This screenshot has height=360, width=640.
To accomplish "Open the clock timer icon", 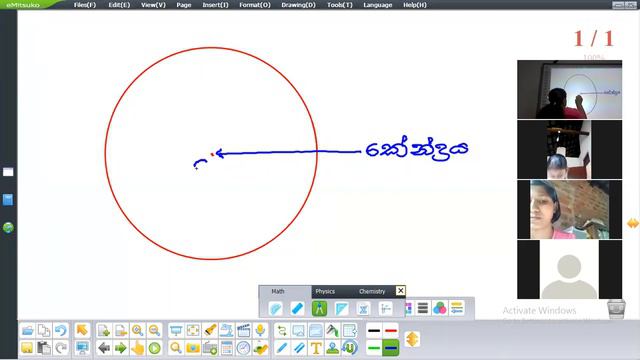I will (243, 348).
